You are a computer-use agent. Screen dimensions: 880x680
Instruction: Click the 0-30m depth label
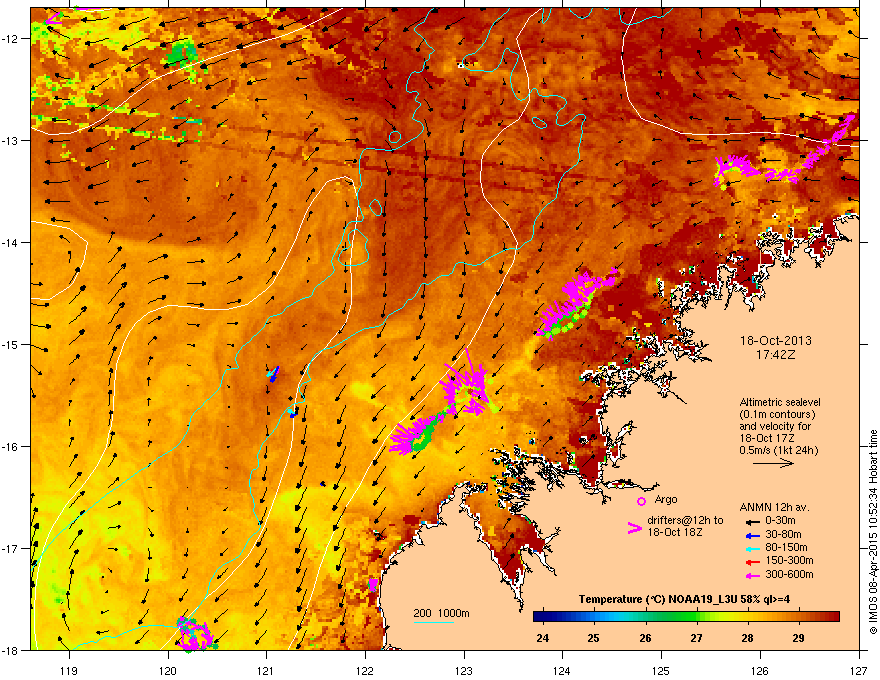(780, 521)
